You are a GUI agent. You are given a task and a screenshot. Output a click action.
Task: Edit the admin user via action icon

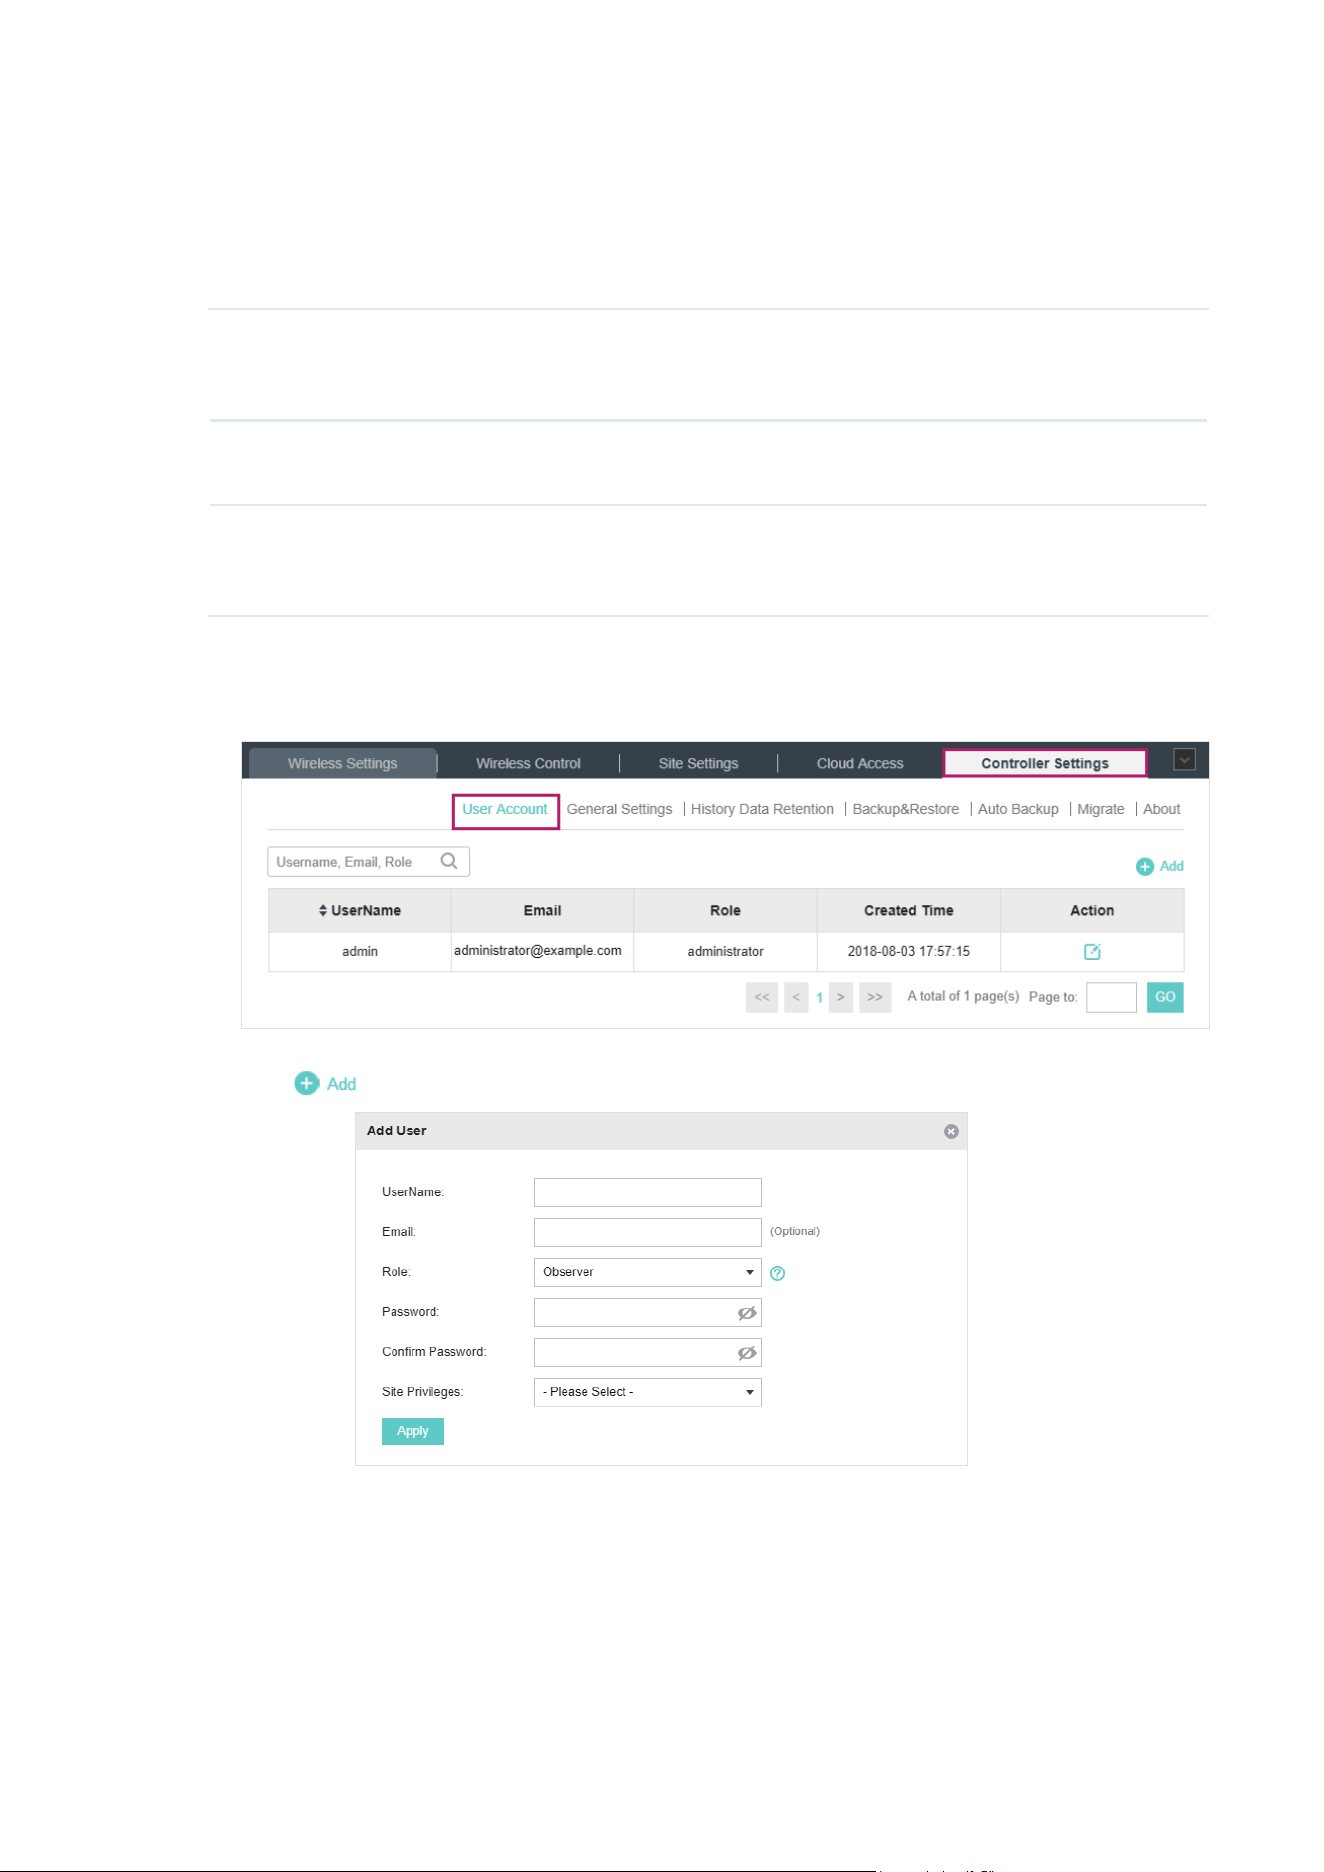pyautogui.click(x=1092, y=951)
